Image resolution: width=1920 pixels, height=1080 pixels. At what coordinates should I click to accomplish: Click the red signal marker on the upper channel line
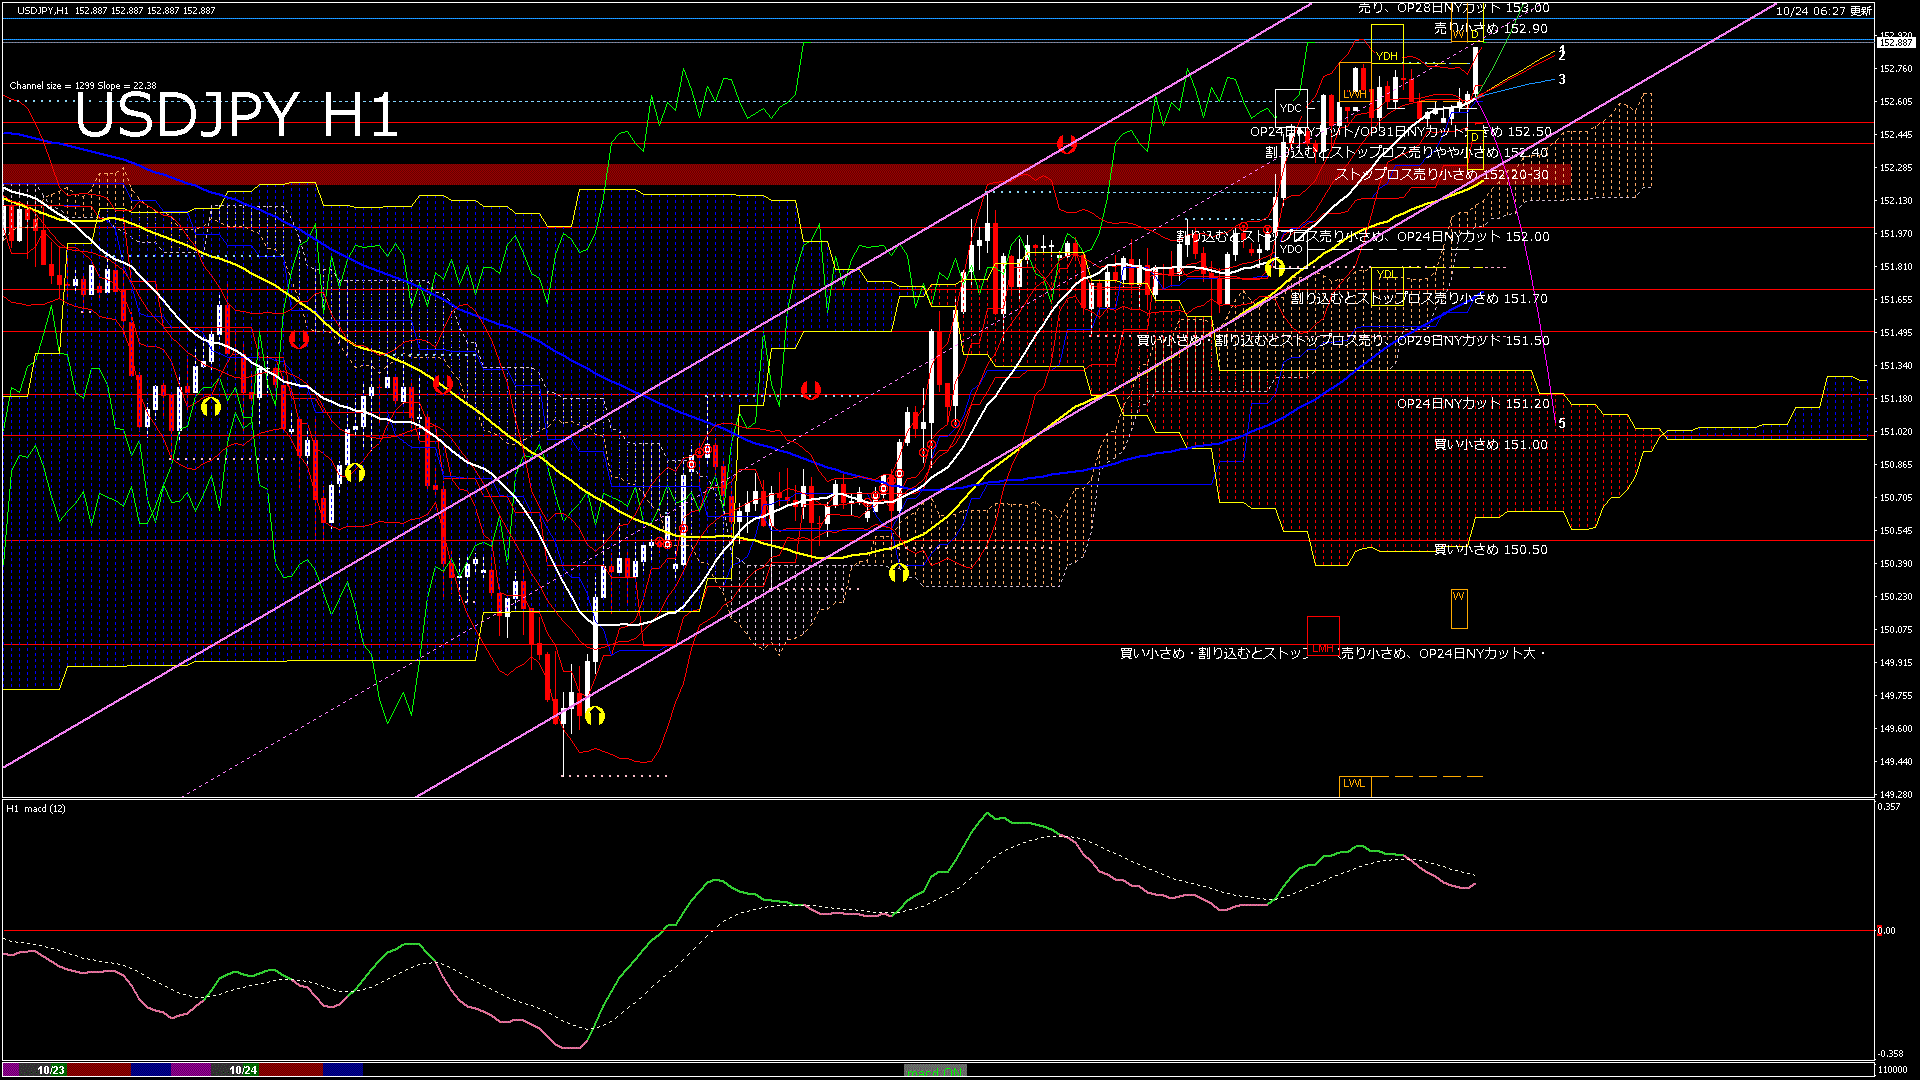[1066, 145]
